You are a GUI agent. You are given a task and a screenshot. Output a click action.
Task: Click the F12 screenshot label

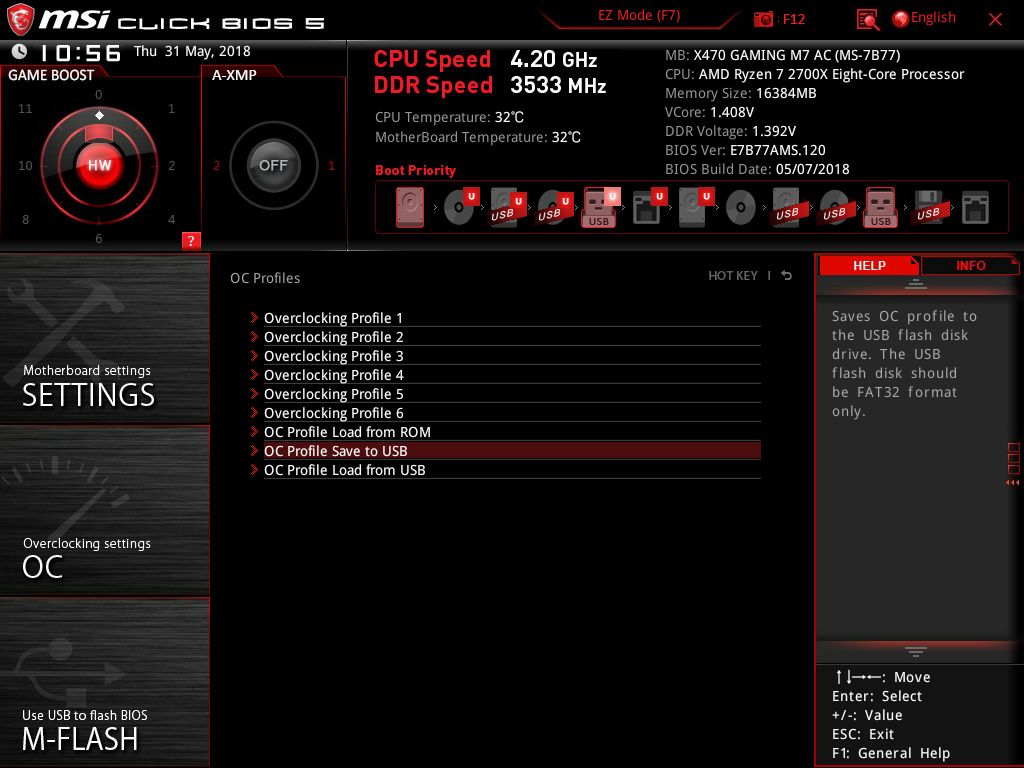[x=793, y=19]
